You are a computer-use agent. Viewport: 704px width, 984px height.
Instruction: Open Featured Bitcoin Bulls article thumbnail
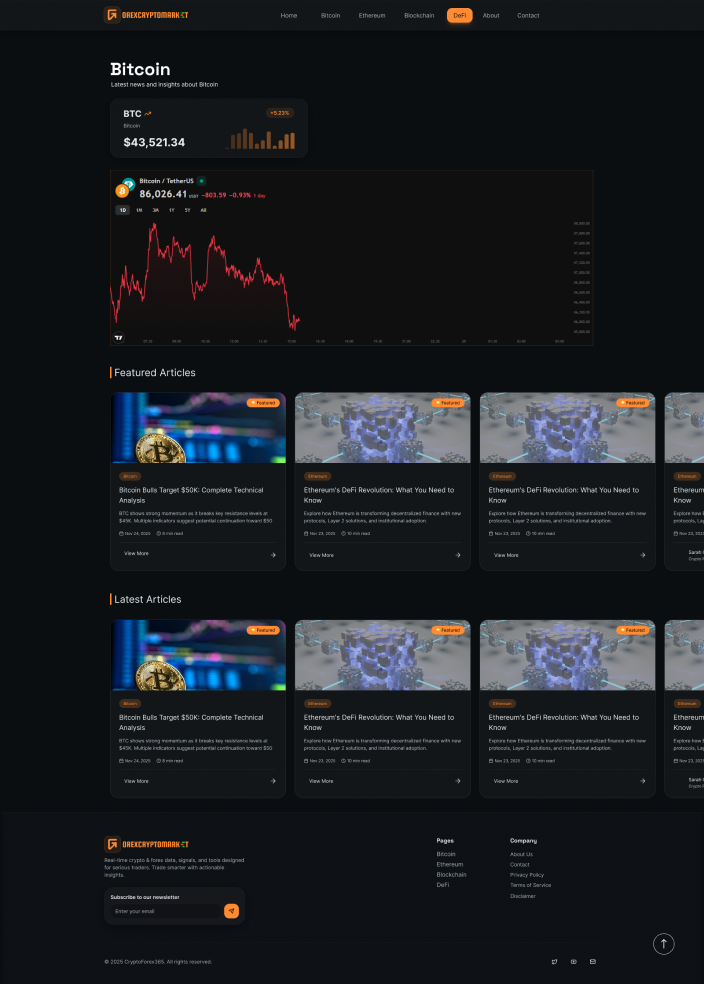click(198, 428)
